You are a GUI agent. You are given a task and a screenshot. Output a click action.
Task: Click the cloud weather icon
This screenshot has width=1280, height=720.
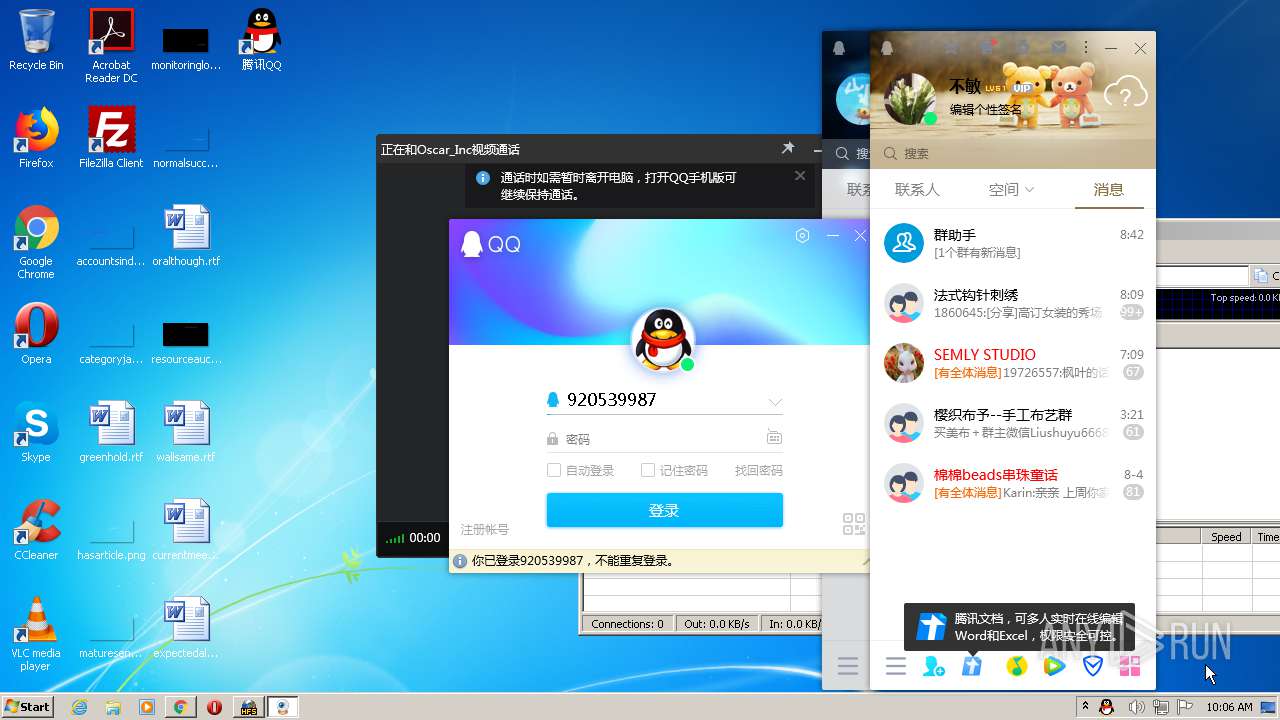[1126, 94]
